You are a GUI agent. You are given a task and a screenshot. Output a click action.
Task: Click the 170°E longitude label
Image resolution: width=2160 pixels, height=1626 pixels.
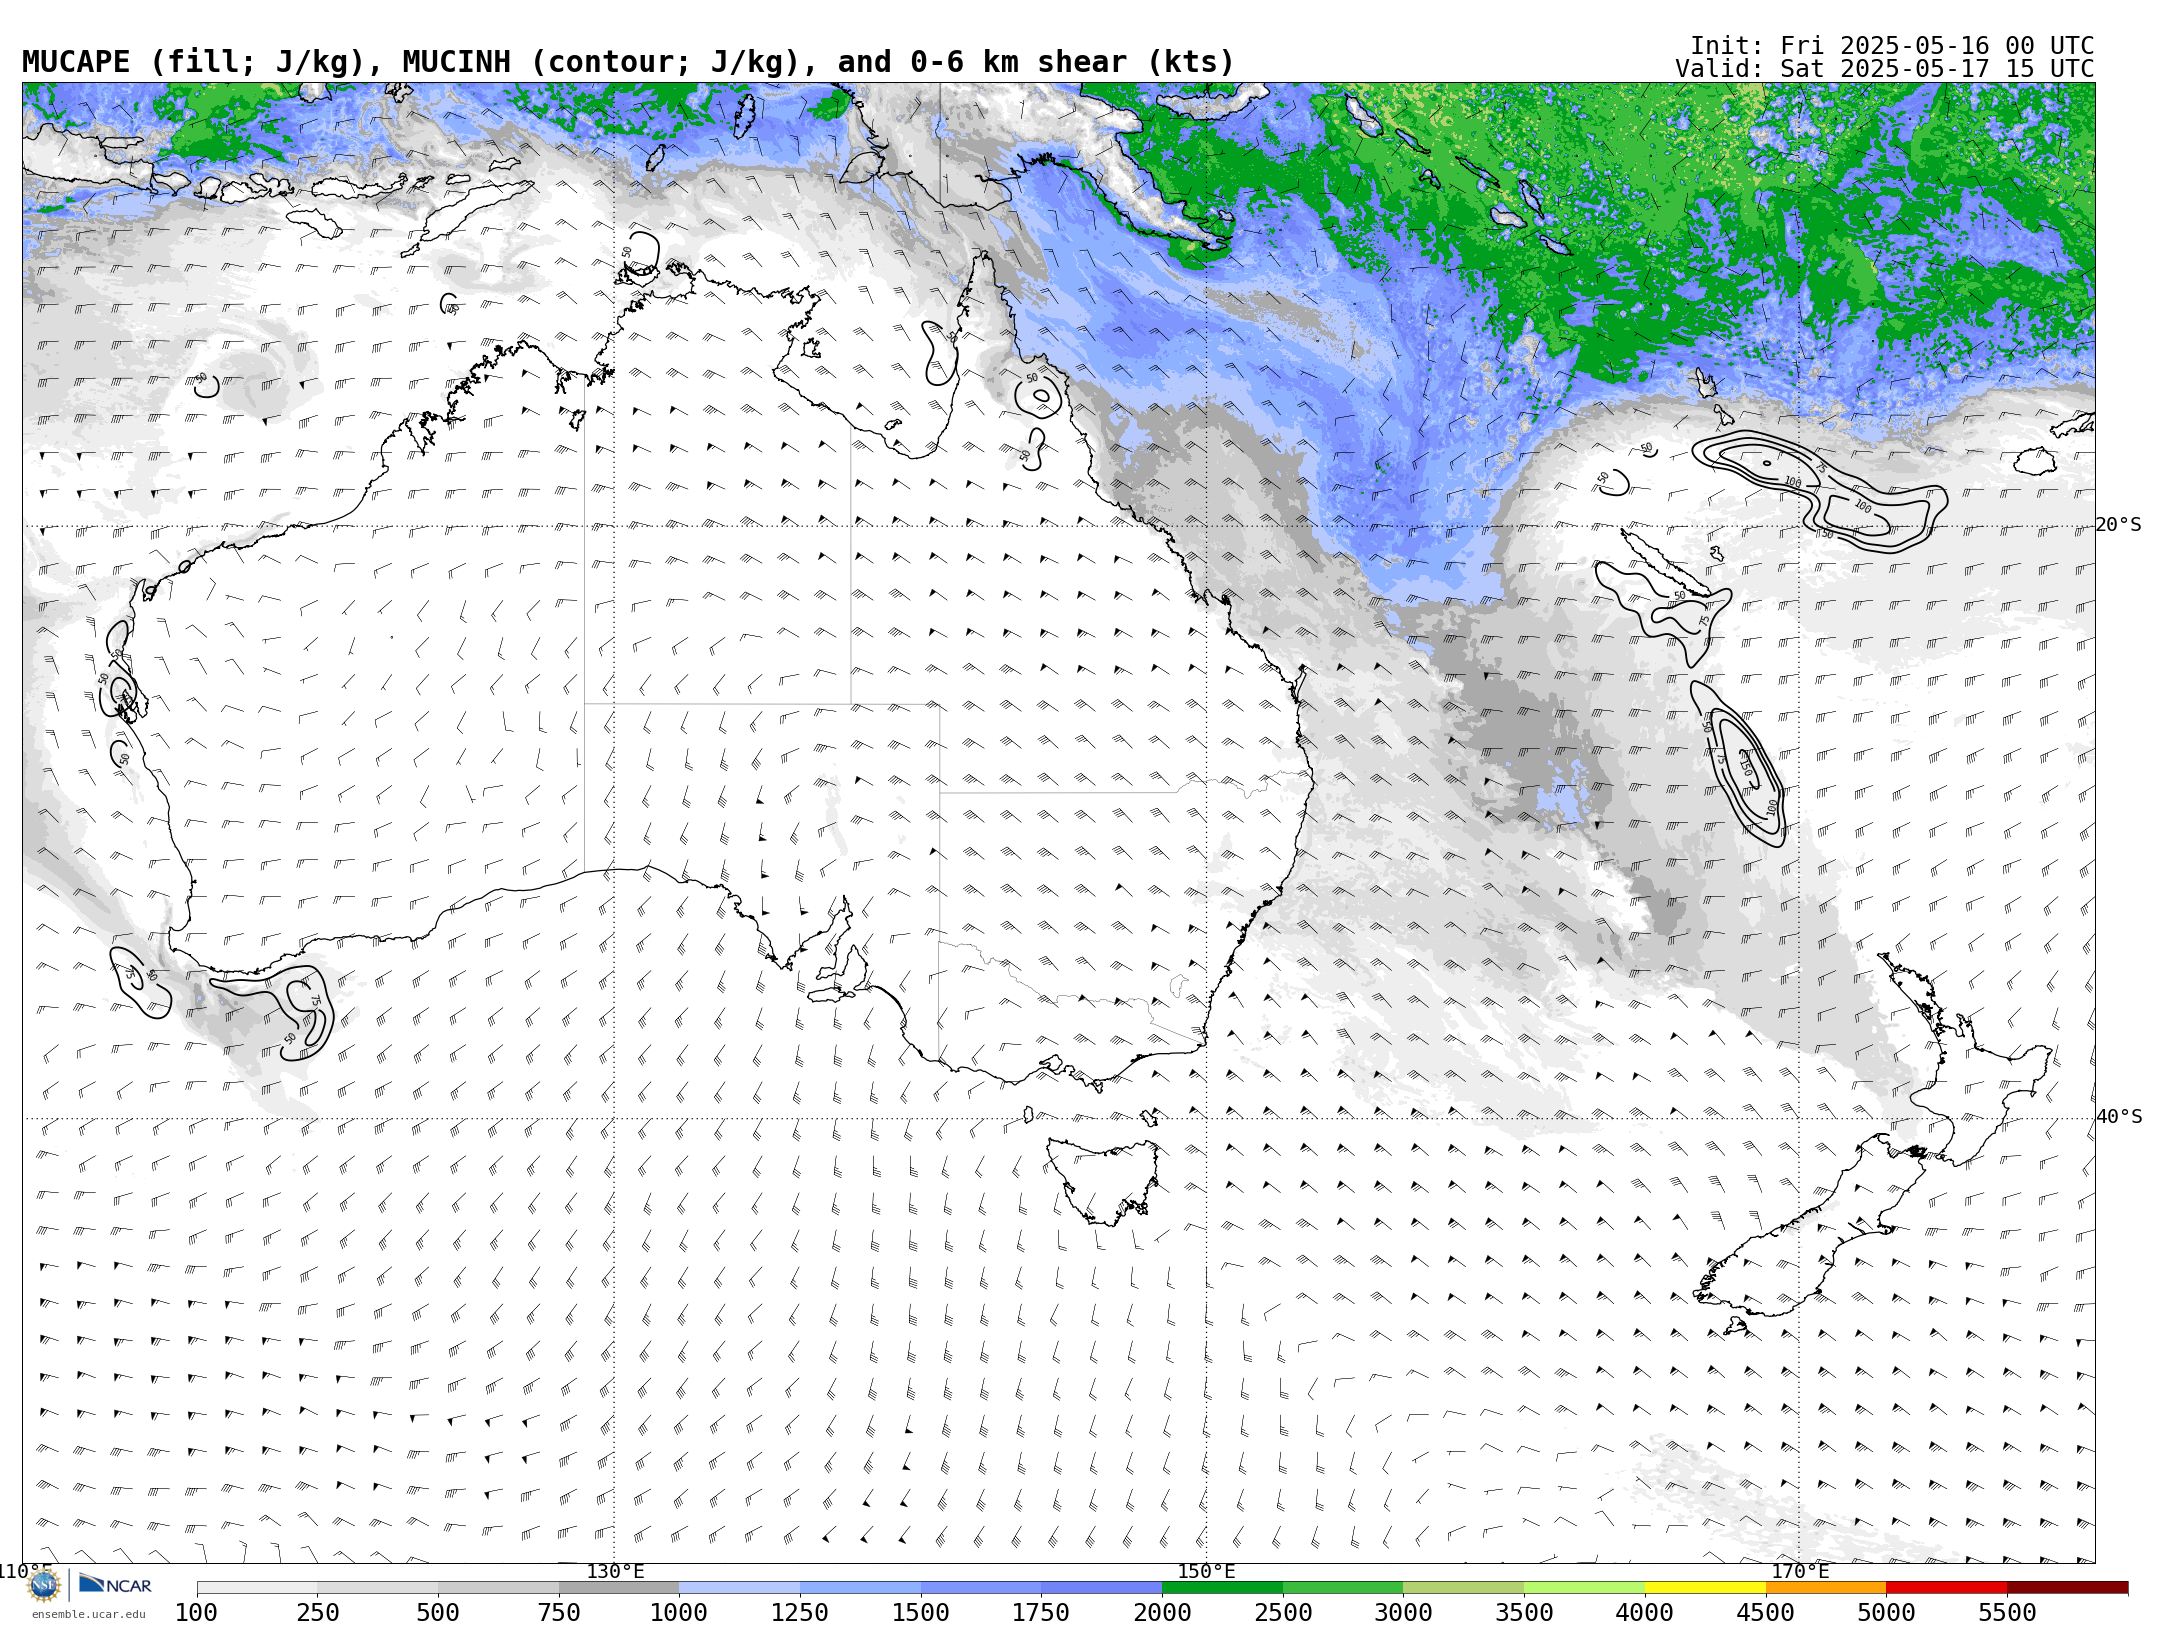click(x=1800, y=1571)
